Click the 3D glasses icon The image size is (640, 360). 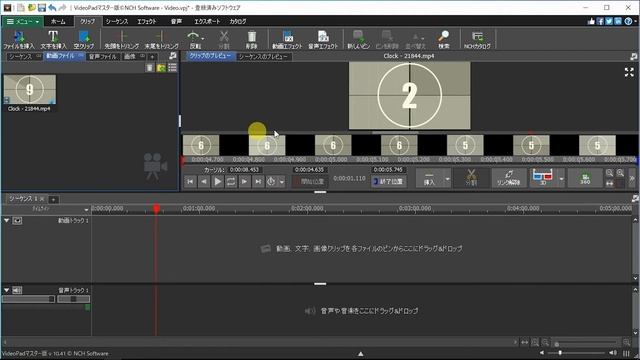[x=542, y=178]
